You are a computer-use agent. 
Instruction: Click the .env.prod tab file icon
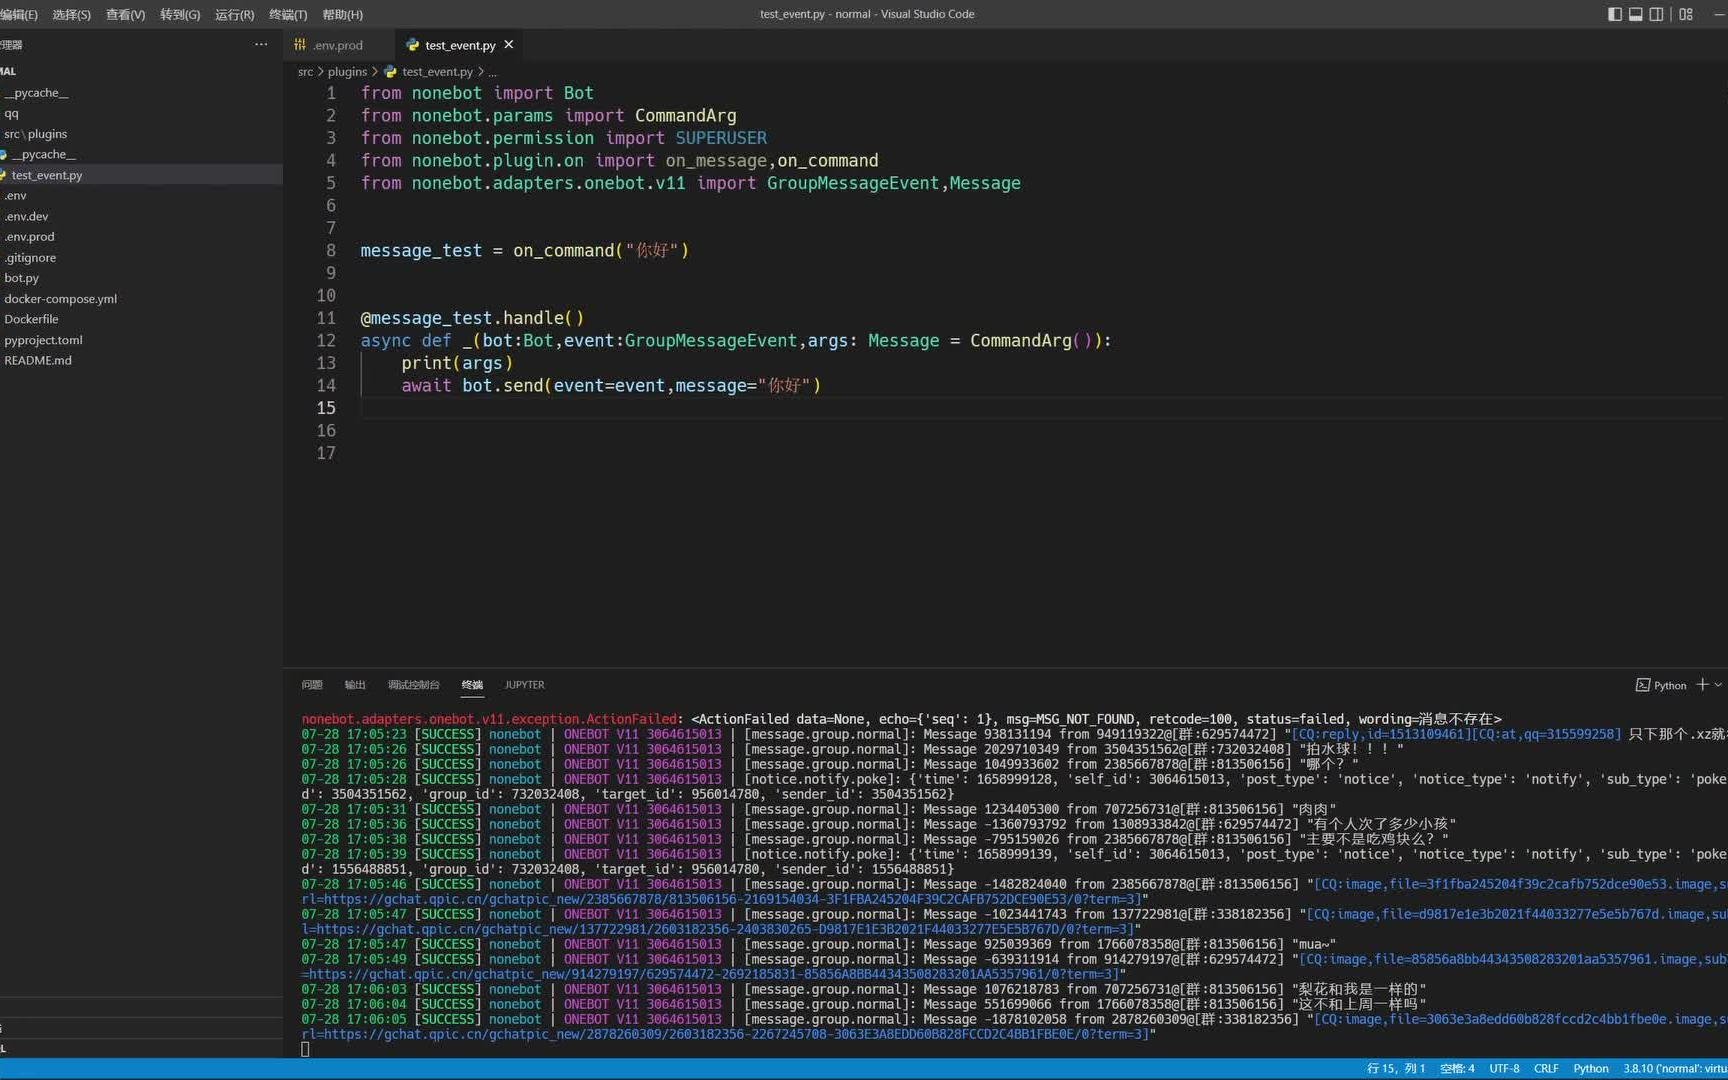coord(300,45)
